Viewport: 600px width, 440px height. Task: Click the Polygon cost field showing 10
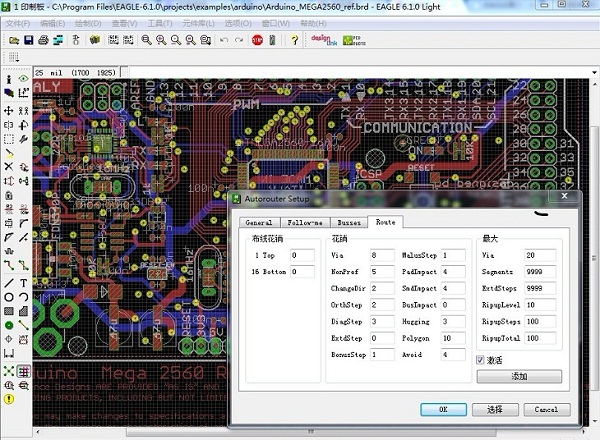pos(453,338)
